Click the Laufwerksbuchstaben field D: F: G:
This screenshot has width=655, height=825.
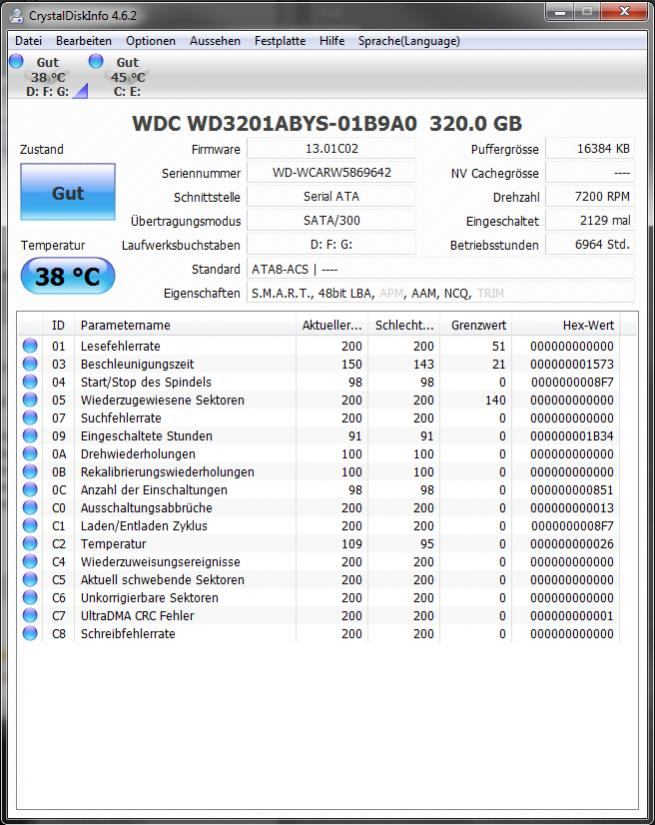click(331, 245)
